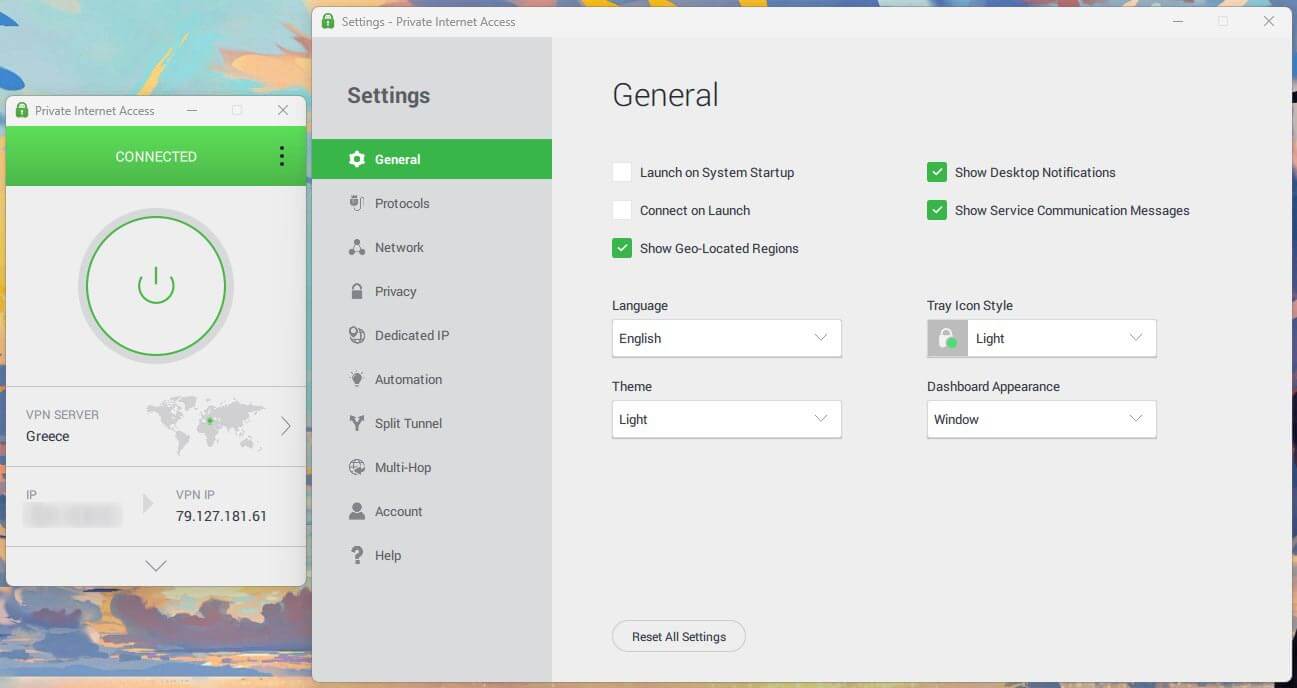Click the Protocols plug icon

357,203
